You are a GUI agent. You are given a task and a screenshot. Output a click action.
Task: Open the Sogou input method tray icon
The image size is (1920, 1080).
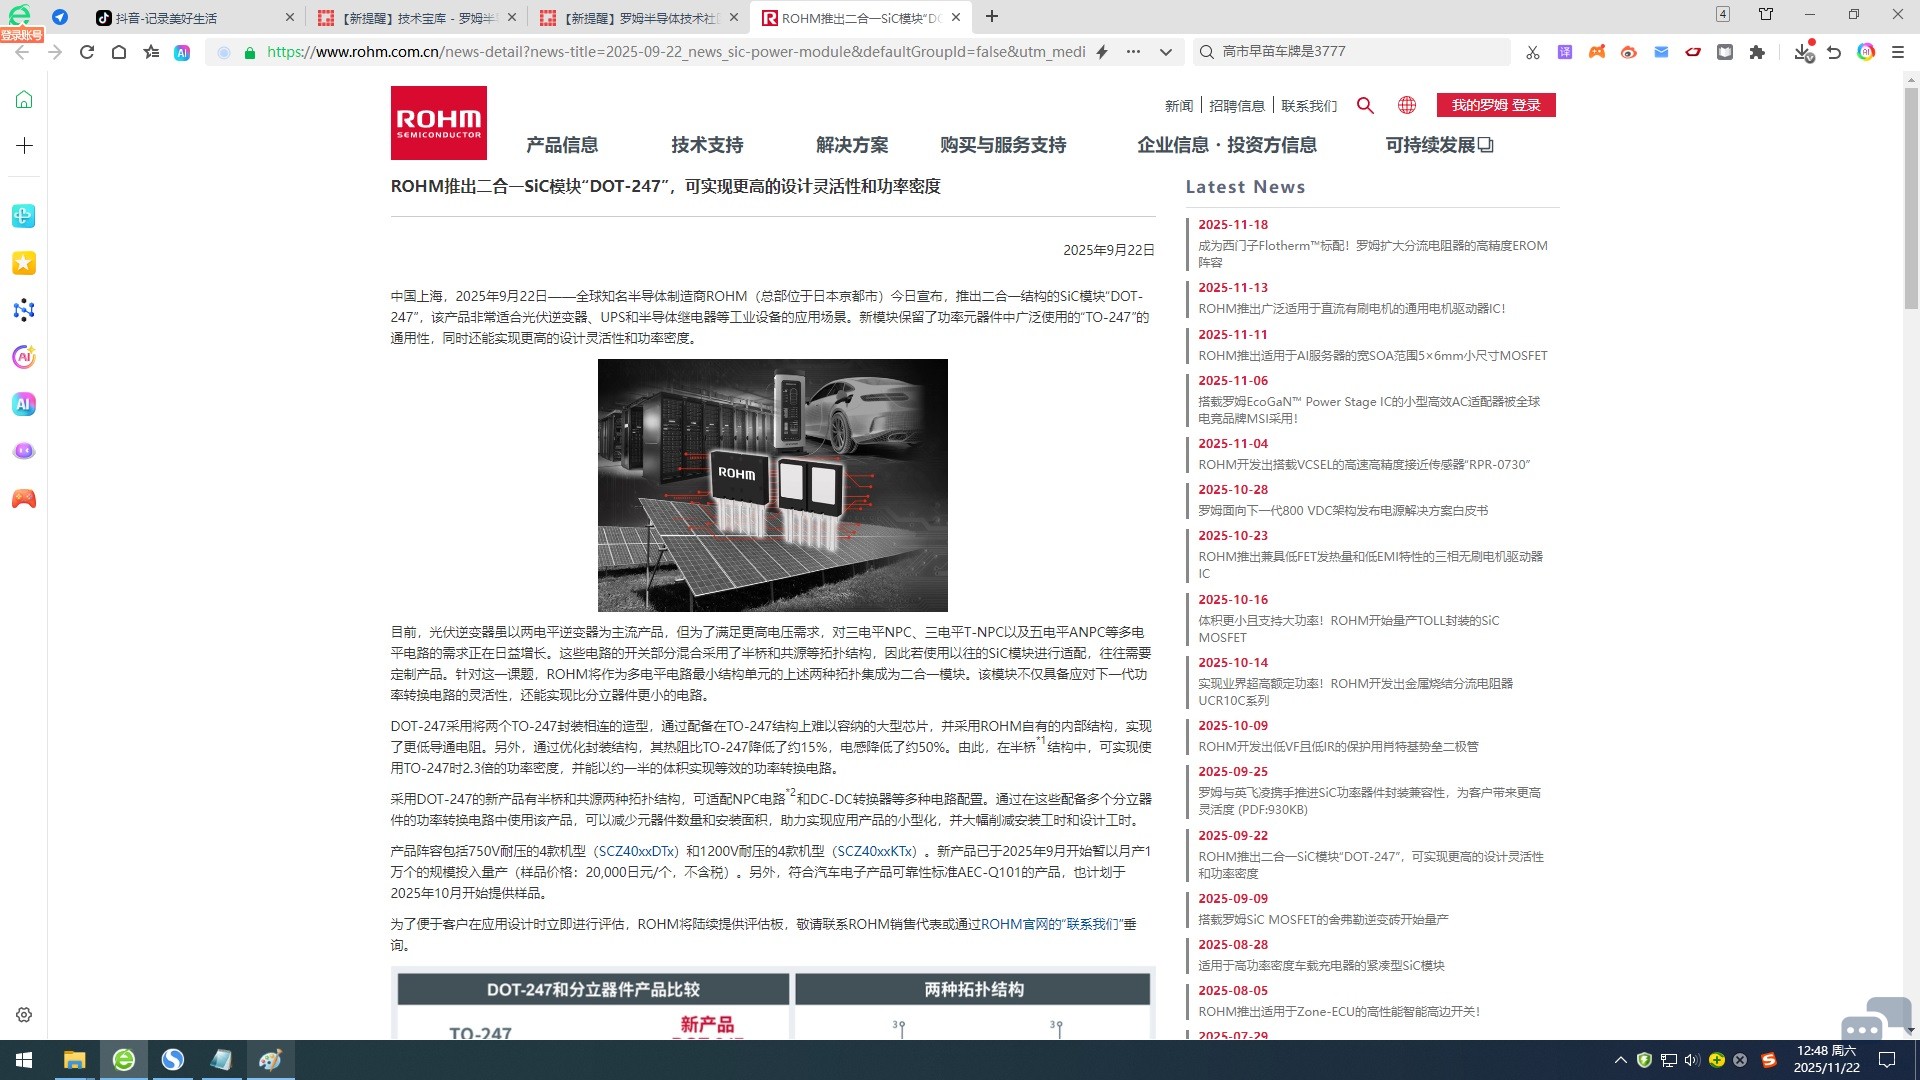1769,1060
